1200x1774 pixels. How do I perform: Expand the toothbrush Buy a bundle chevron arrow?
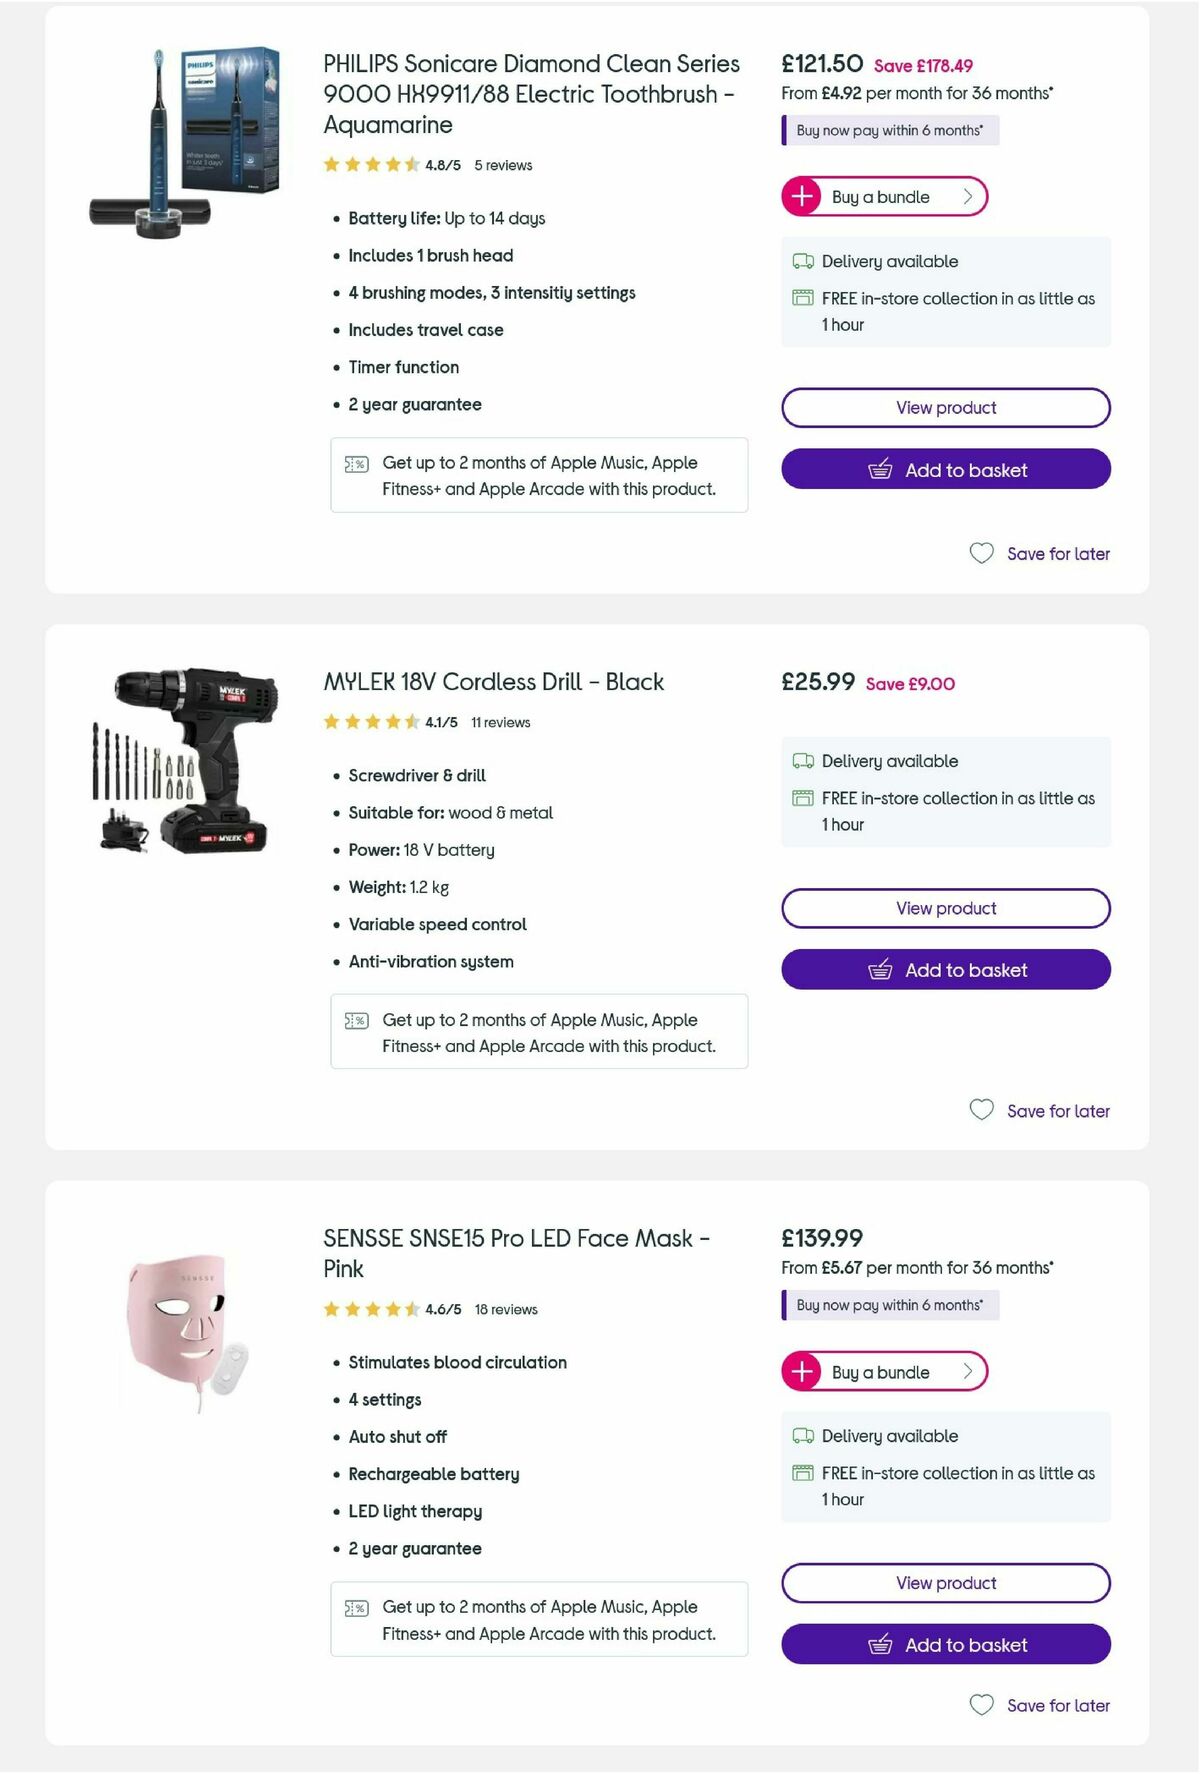pos(968,197)
